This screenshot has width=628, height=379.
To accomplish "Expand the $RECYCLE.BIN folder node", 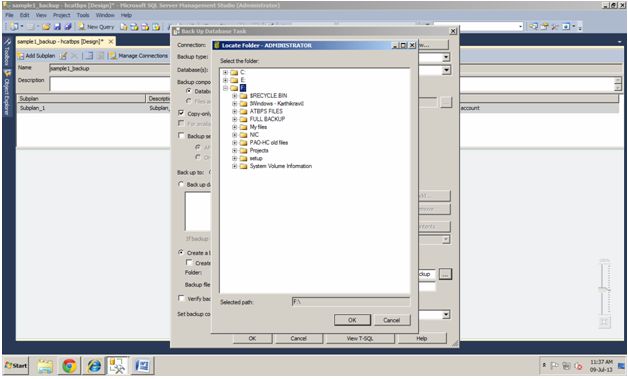I will pyautogui.click(x=235, y=96).
